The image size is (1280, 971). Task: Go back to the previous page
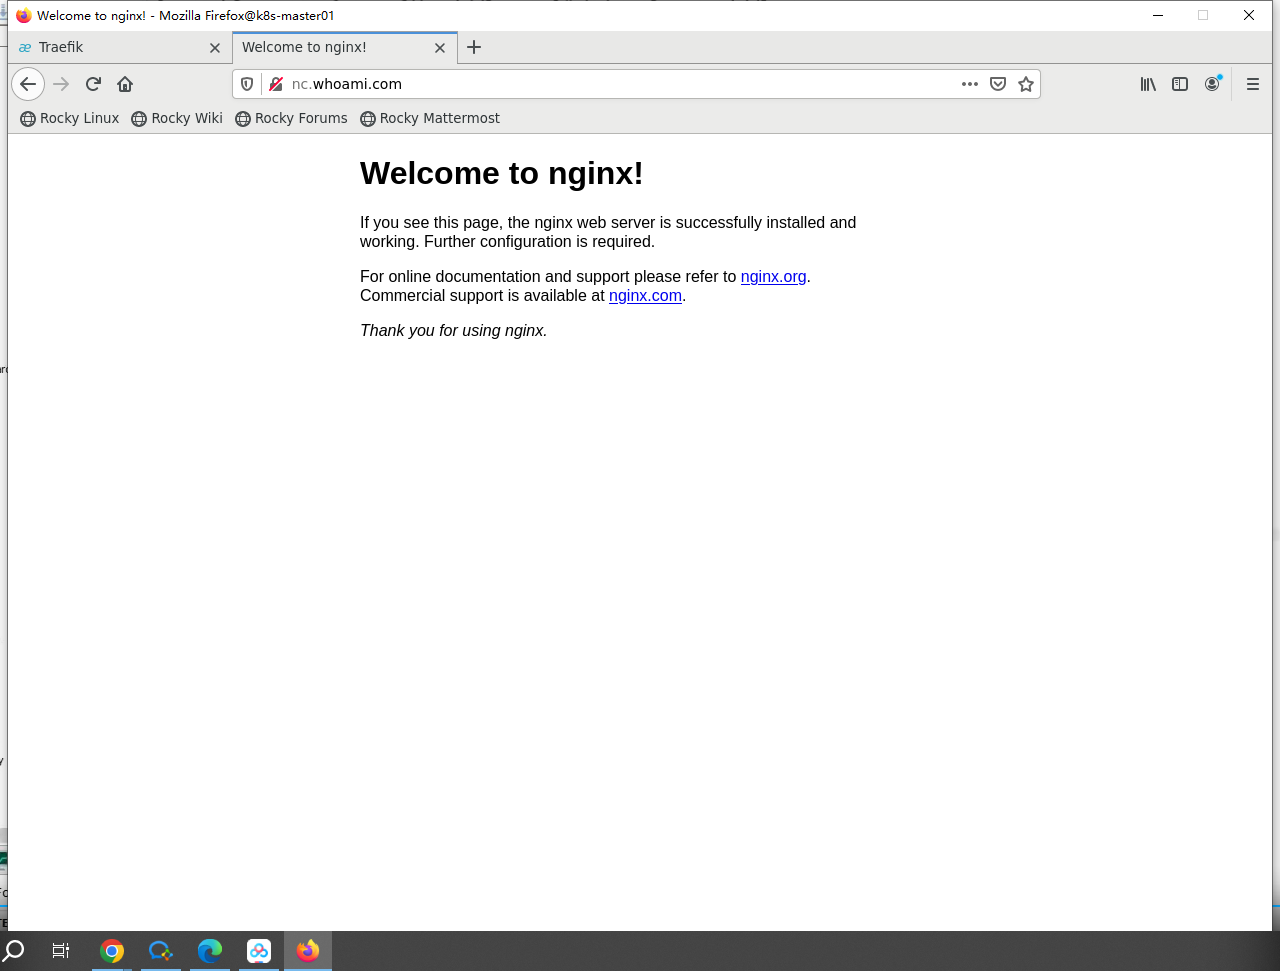(28, 84)
